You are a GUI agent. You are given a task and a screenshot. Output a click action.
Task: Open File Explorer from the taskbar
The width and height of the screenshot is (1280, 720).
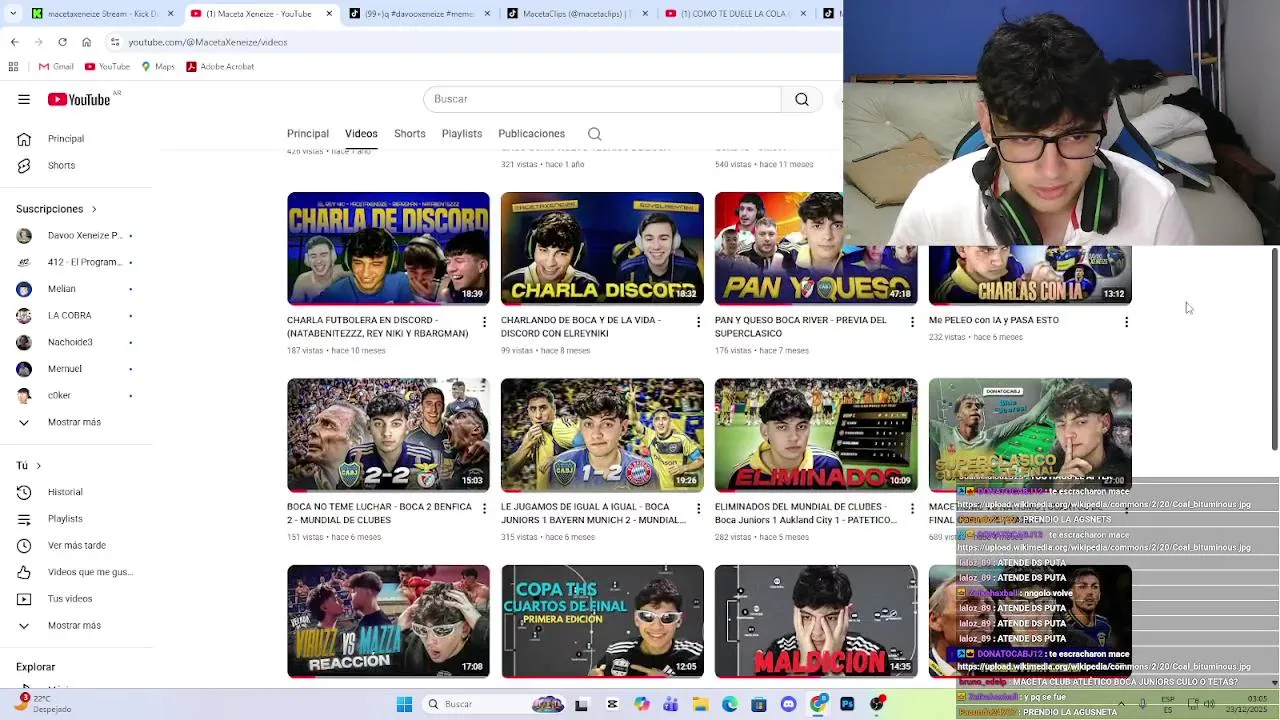[x=700, y=704]
